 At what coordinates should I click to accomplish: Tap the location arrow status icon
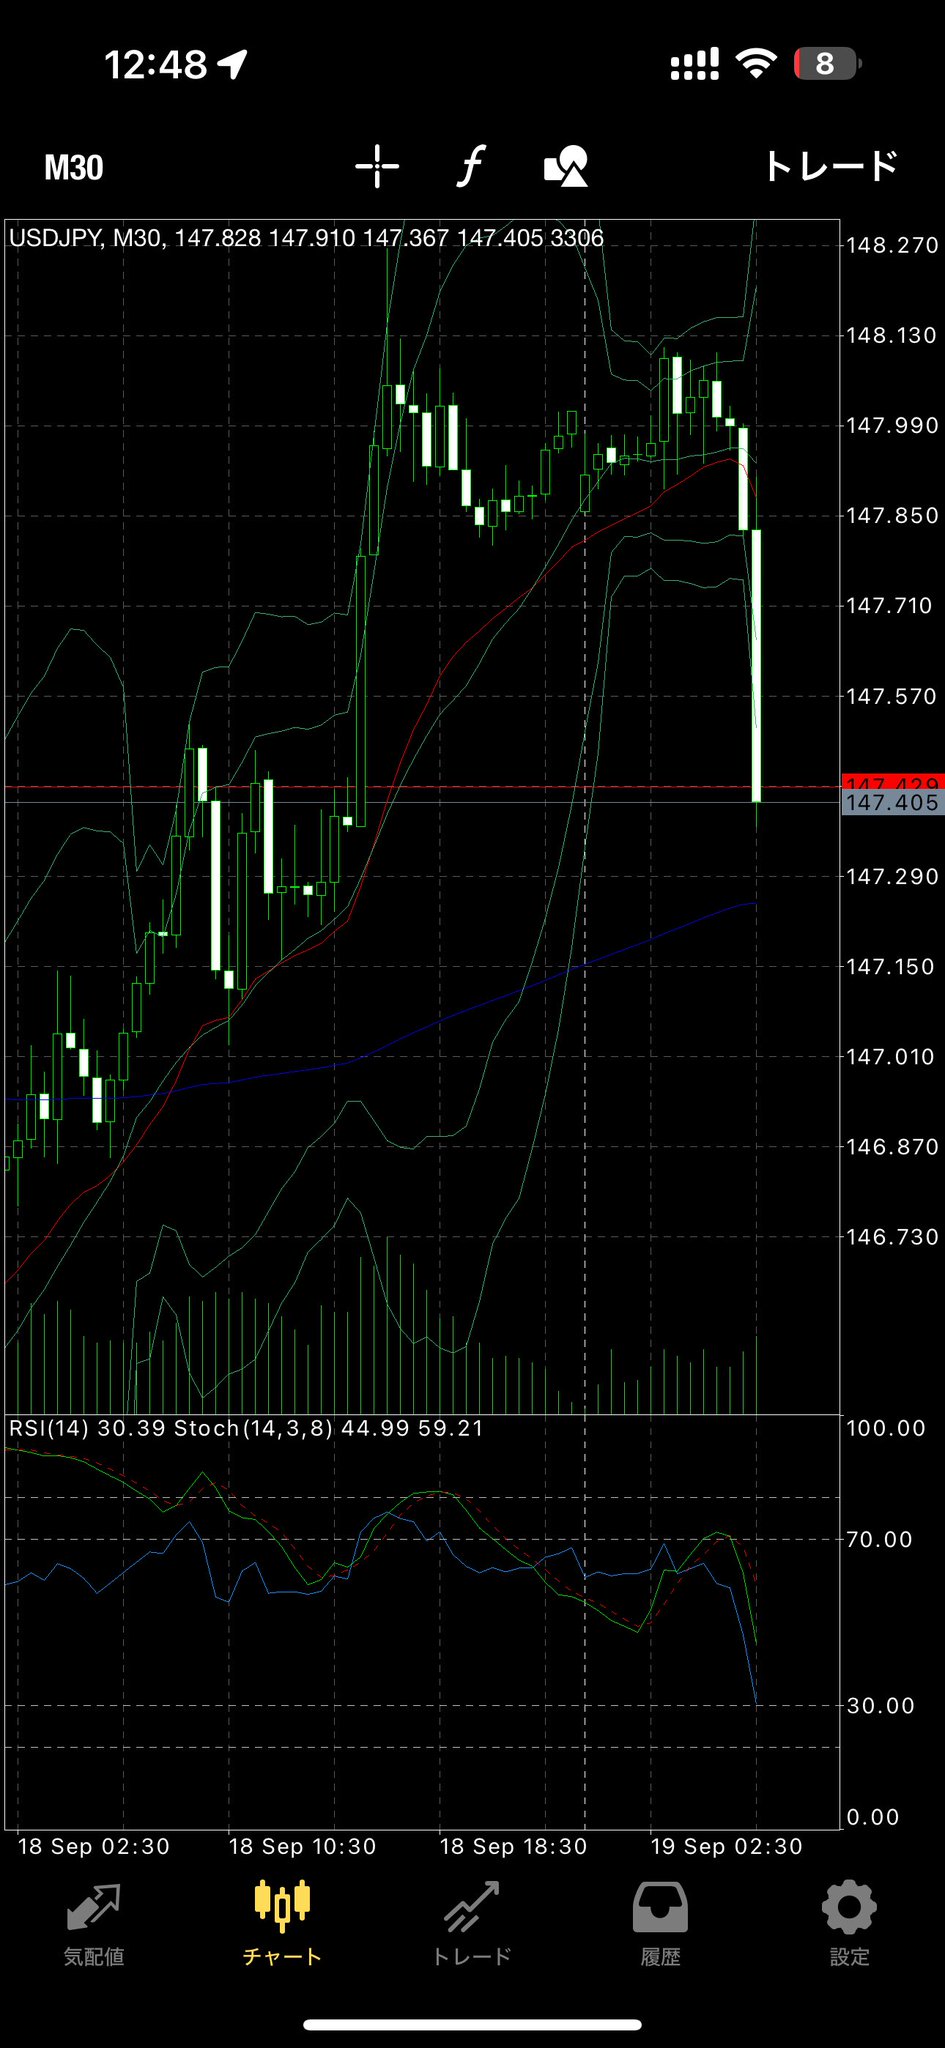pyautogui.click(x=232, y=65)
